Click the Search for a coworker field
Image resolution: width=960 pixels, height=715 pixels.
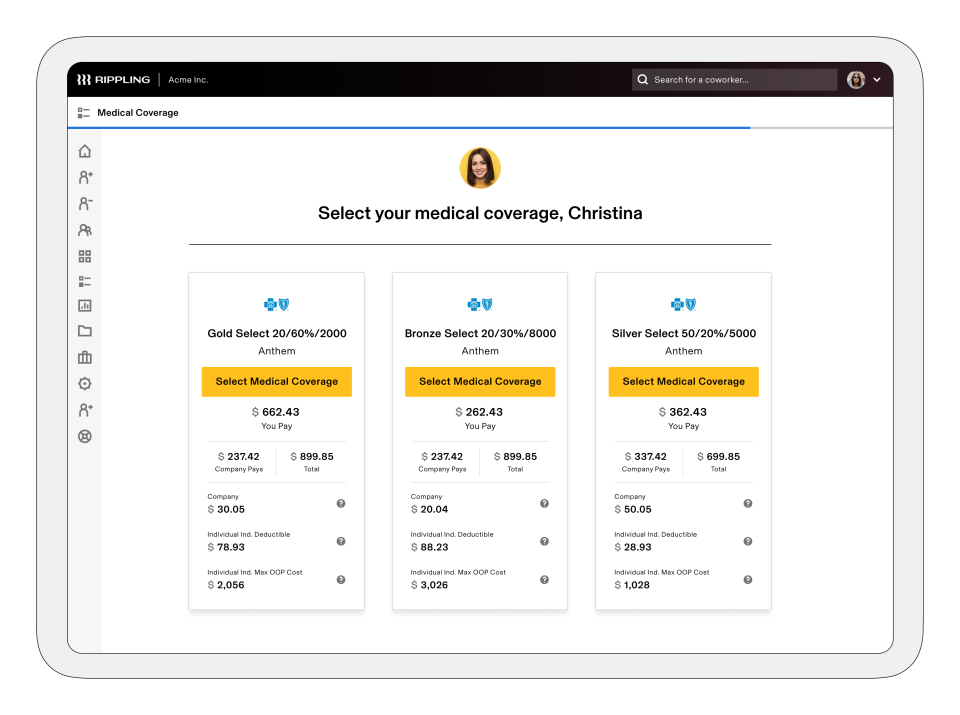click(733, 79)
